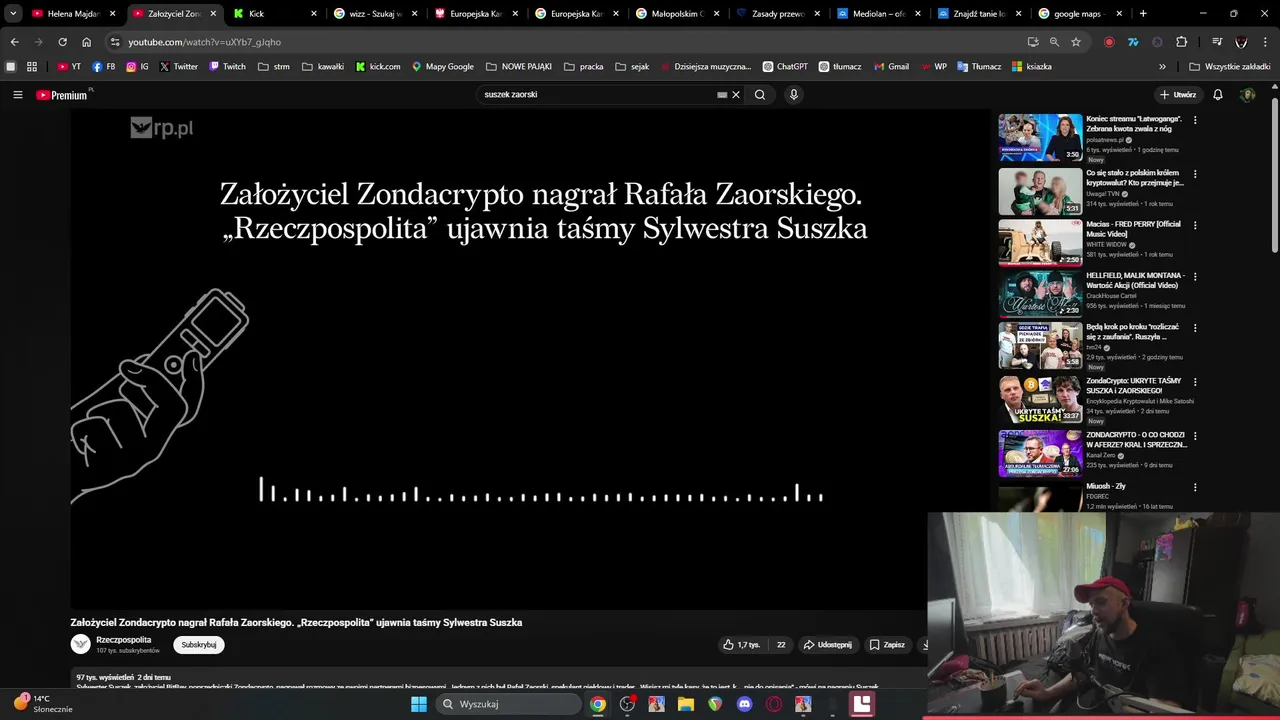
Task: Open 'ZONDACRYPTO - O CO CHODZI W AFERZE' thumbnail
Action: coord(1040,453)
